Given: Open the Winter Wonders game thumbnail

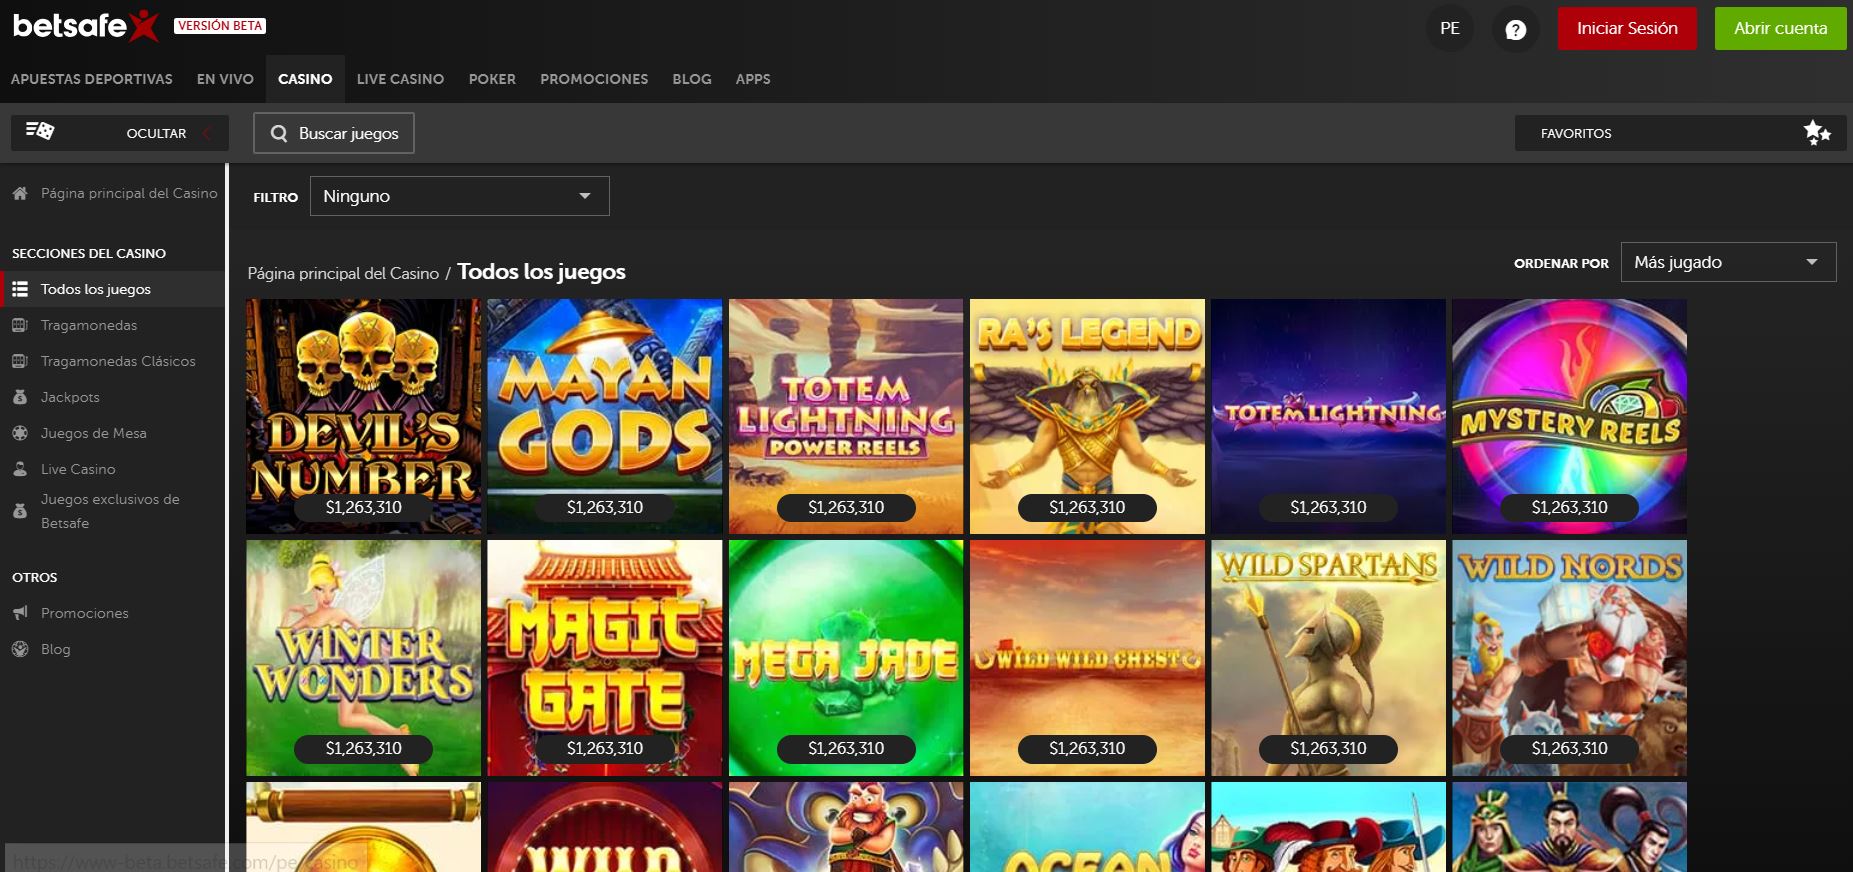Looking at the screenshot, I should [363, 658].
